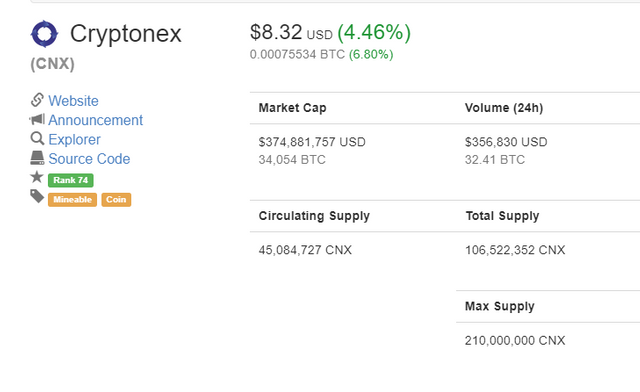Click the chain link icon beside Website
Viewport: 640px width, 392px height.
tap(37, 100)
